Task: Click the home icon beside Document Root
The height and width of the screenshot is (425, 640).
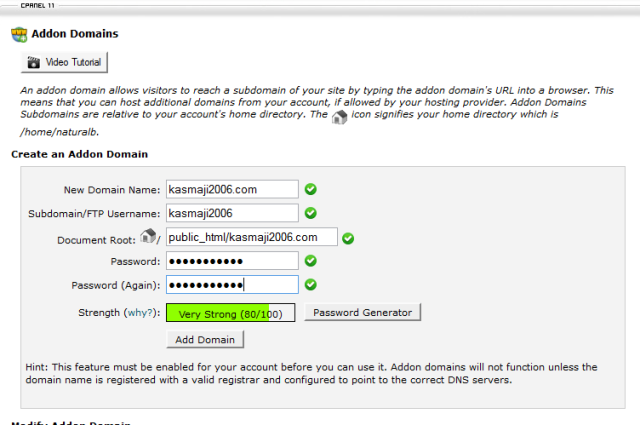Action: click(x=148, y=236)
